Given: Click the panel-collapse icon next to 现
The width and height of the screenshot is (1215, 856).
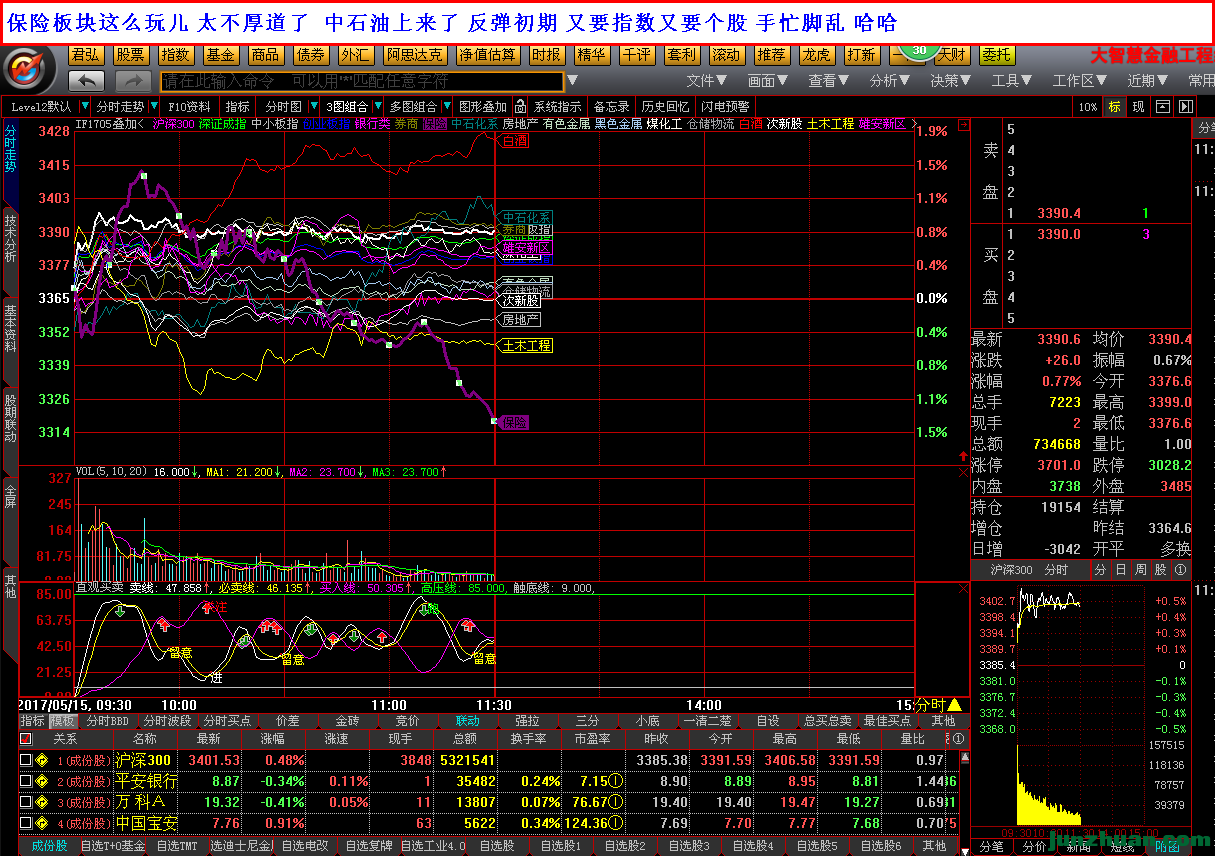Looking at the screenshot, I should 1163,106.
